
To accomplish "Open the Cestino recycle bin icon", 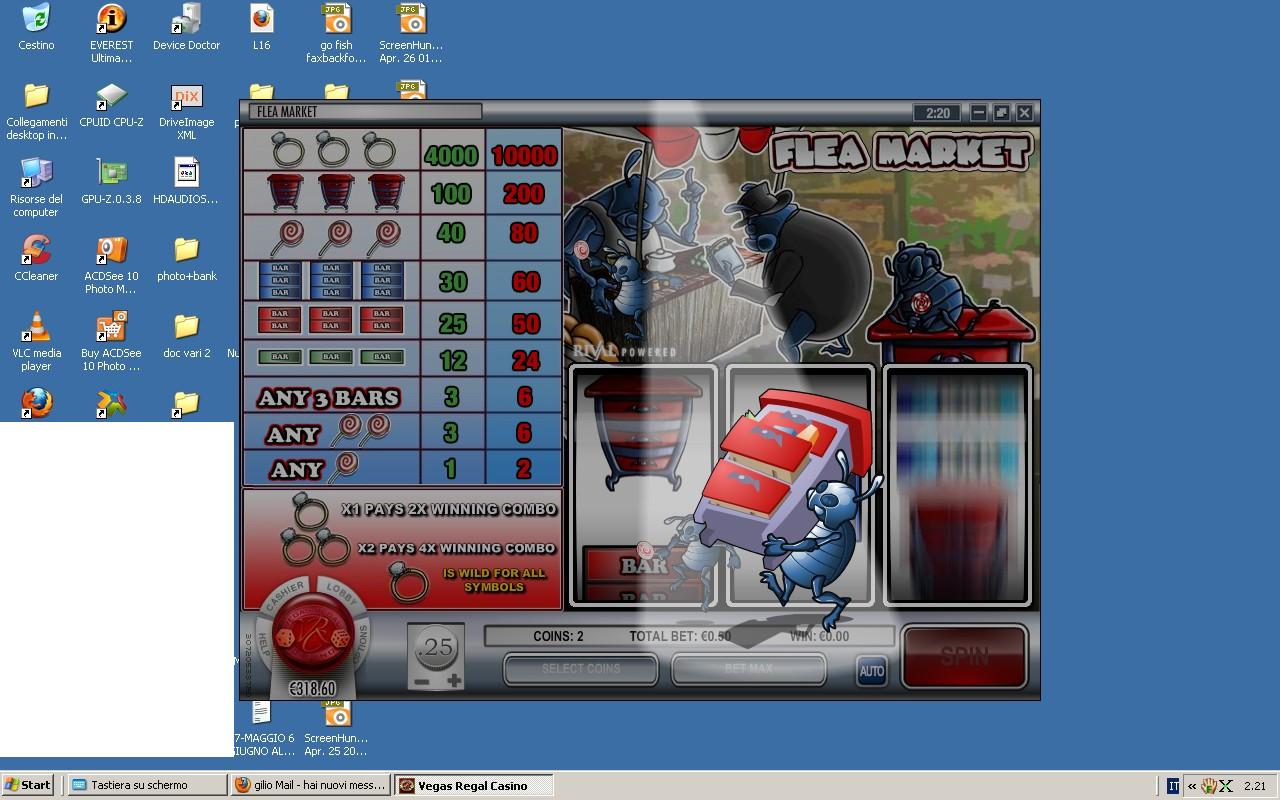I will coord(36,27).
